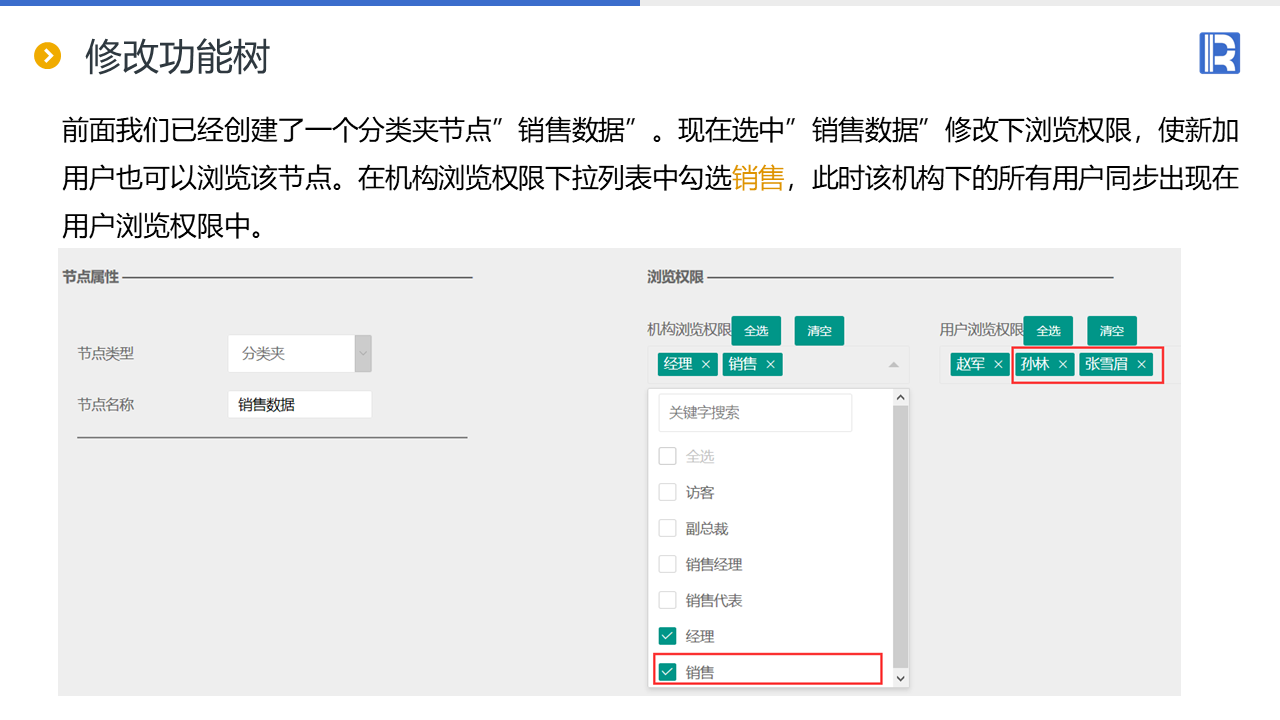Click 全选 button for 用户浏览权限
1280x720 pixels.
click(x=1048, y=331)
